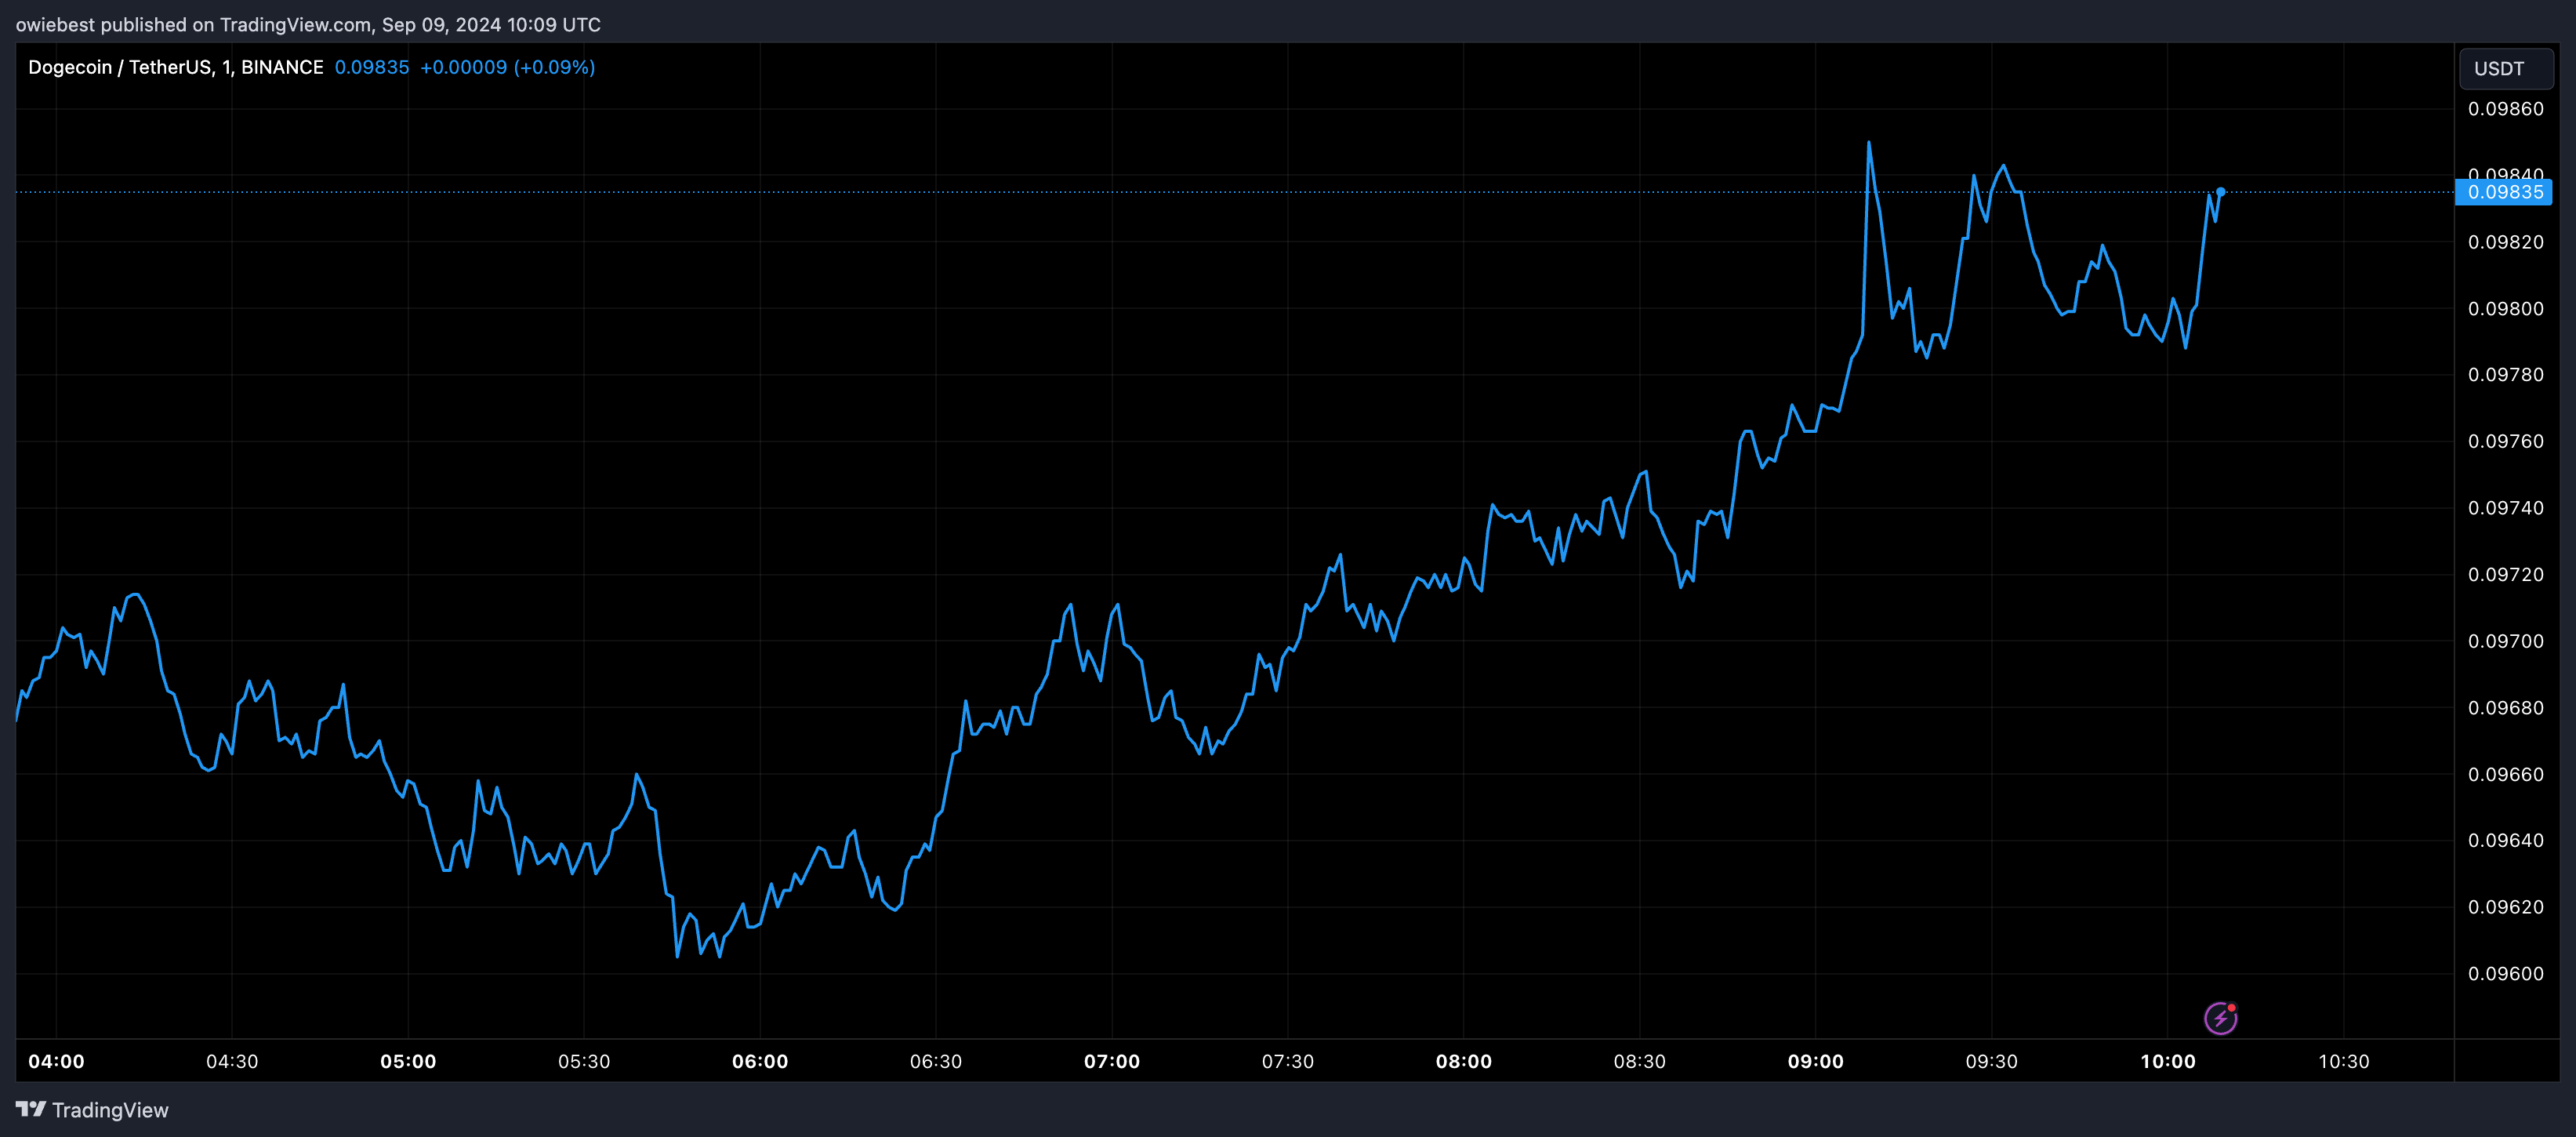Click the 04:30 time axis label
The width and height of the screenshot is (2576, 1137).
[x=232, y=1061]
